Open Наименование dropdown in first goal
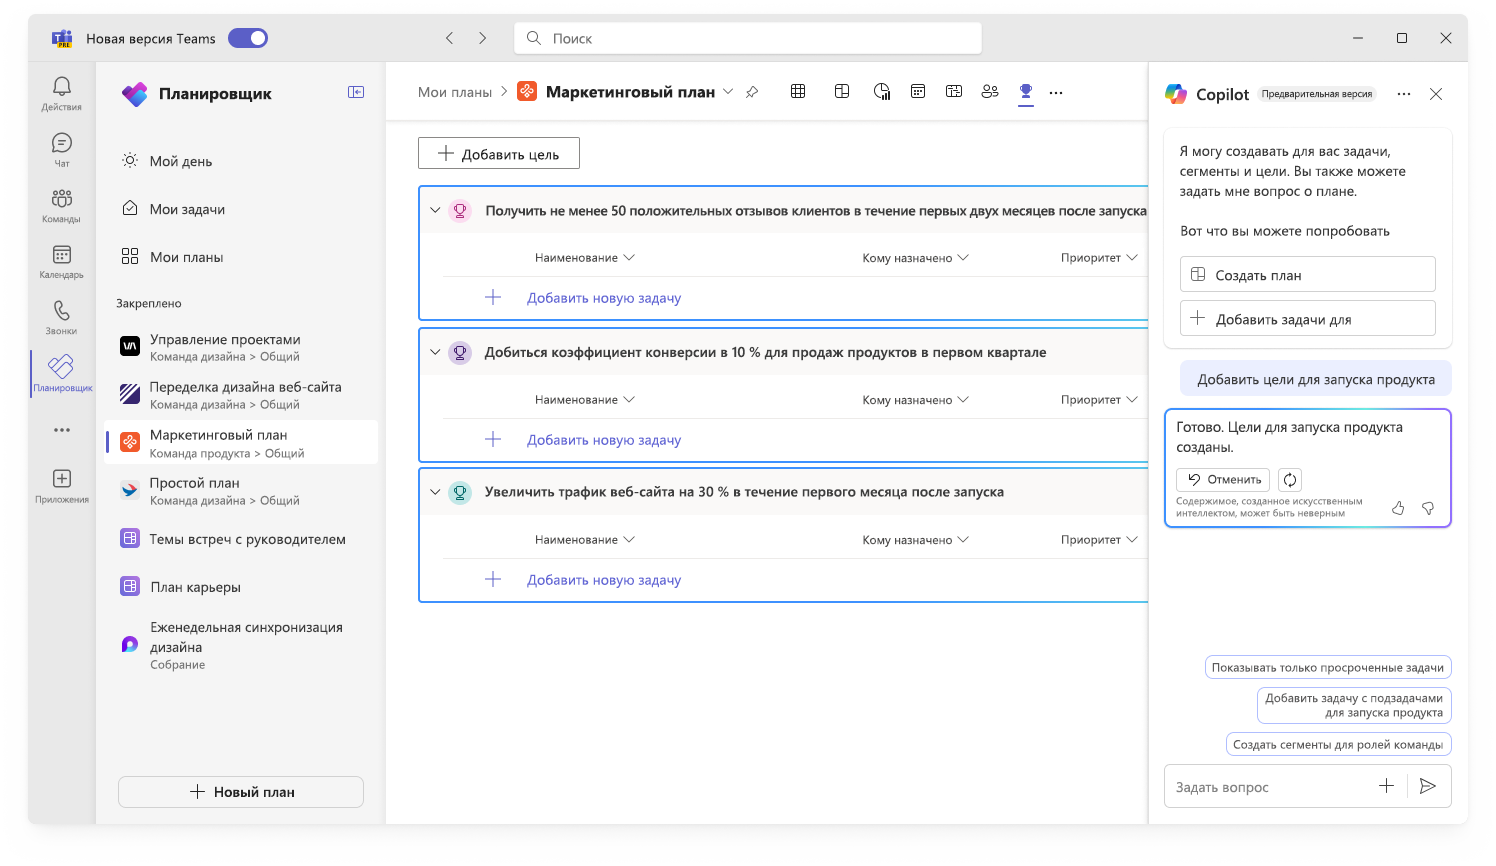 [x=585, y=258]
